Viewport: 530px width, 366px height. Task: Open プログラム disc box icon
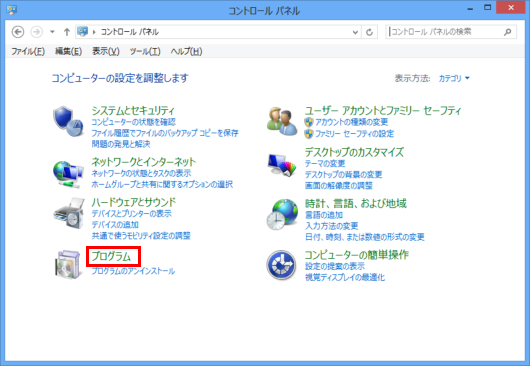[68, 265]
